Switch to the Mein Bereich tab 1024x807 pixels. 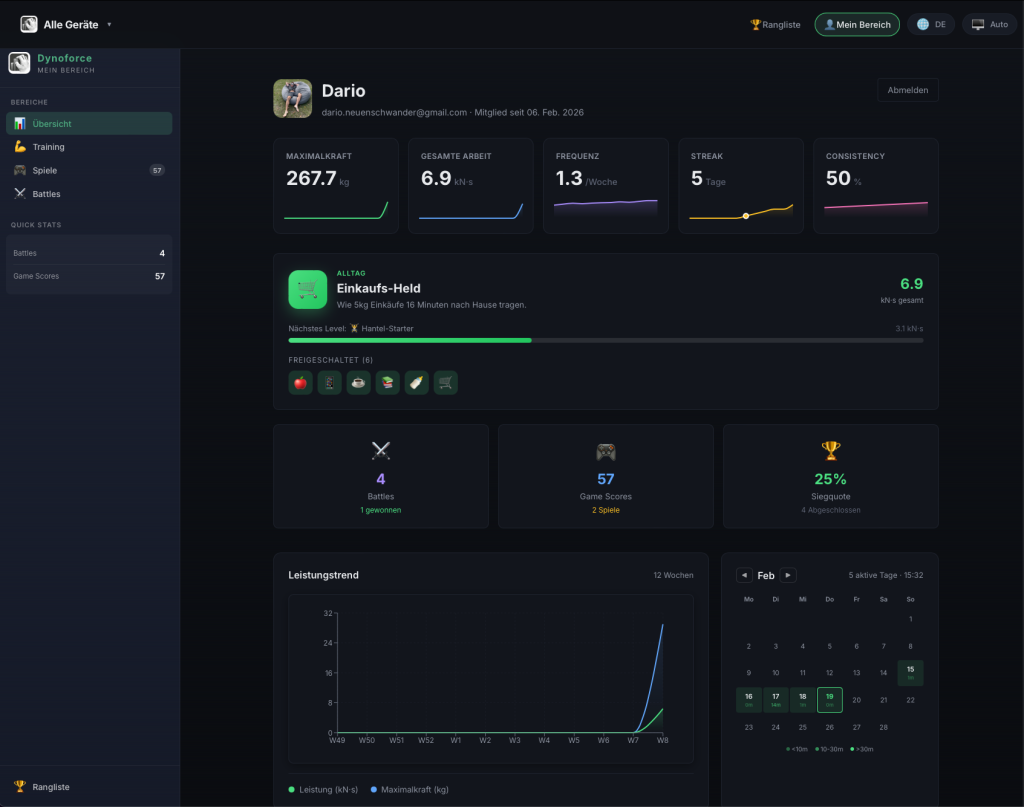857,24
